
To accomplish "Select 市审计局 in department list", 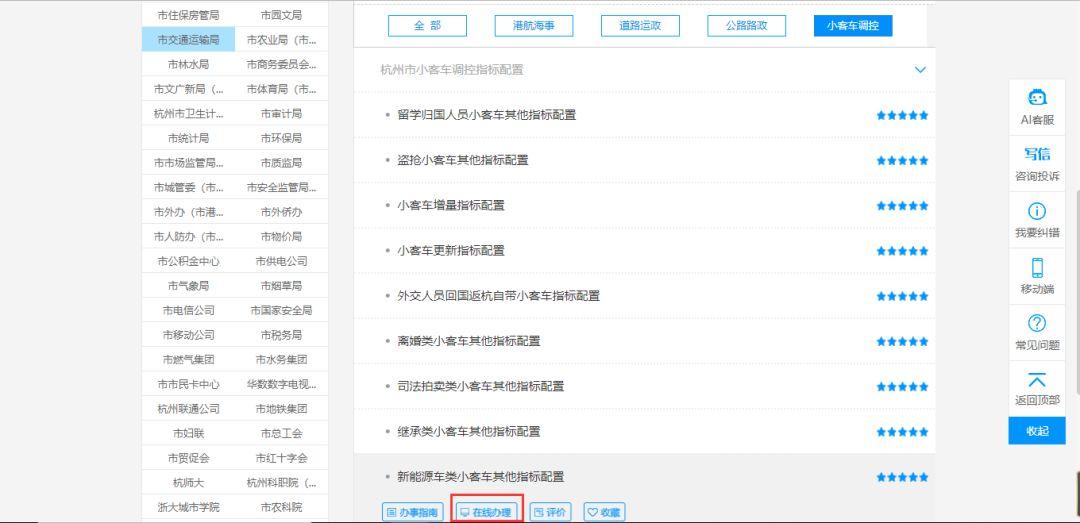I will pyautogui.click(x=281, y=114).
